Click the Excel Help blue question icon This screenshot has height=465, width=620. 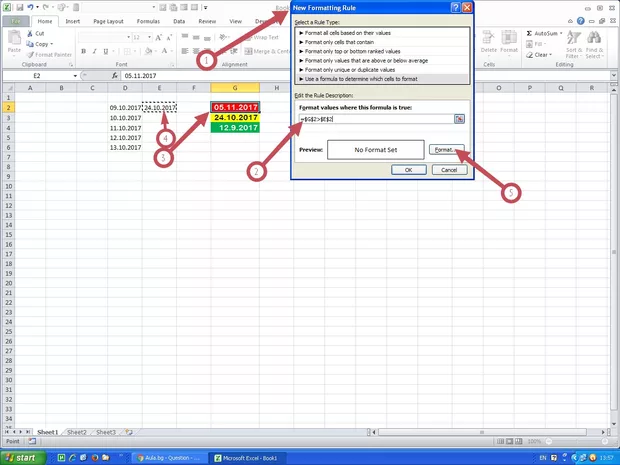point(580,21)
